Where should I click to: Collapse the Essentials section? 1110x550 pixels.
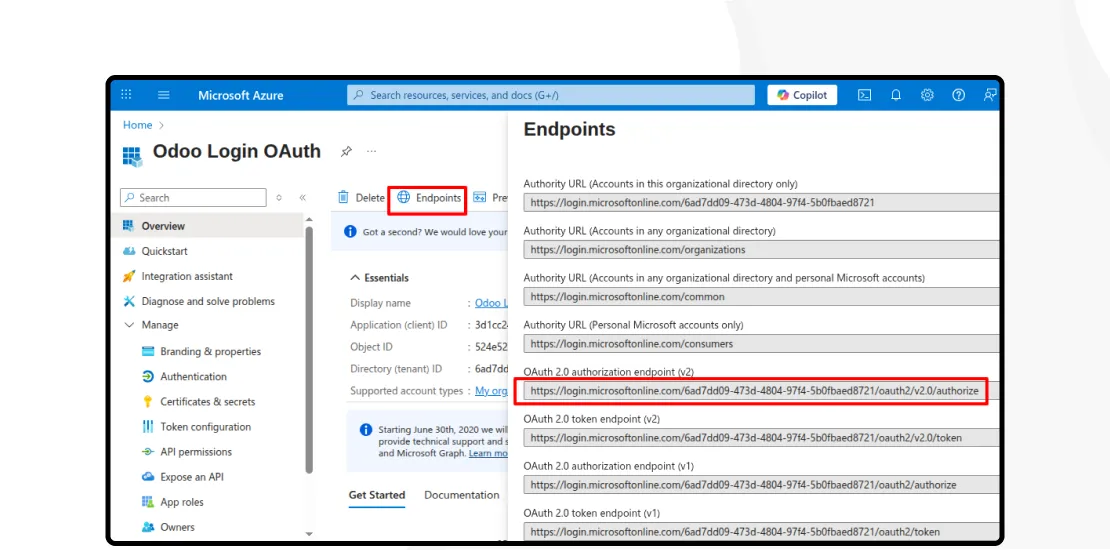355,278
